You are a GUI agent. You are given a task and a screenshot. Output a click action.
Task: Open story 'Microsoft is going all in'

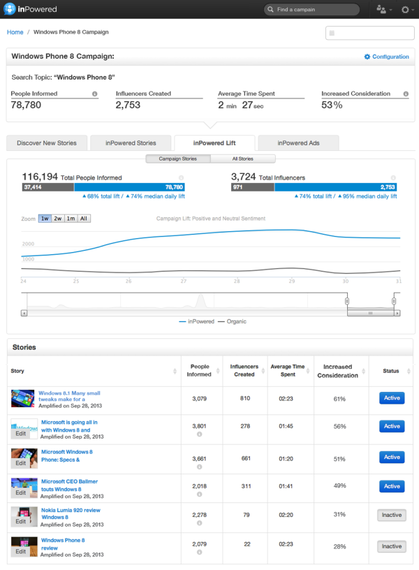[x=69, y=426]
